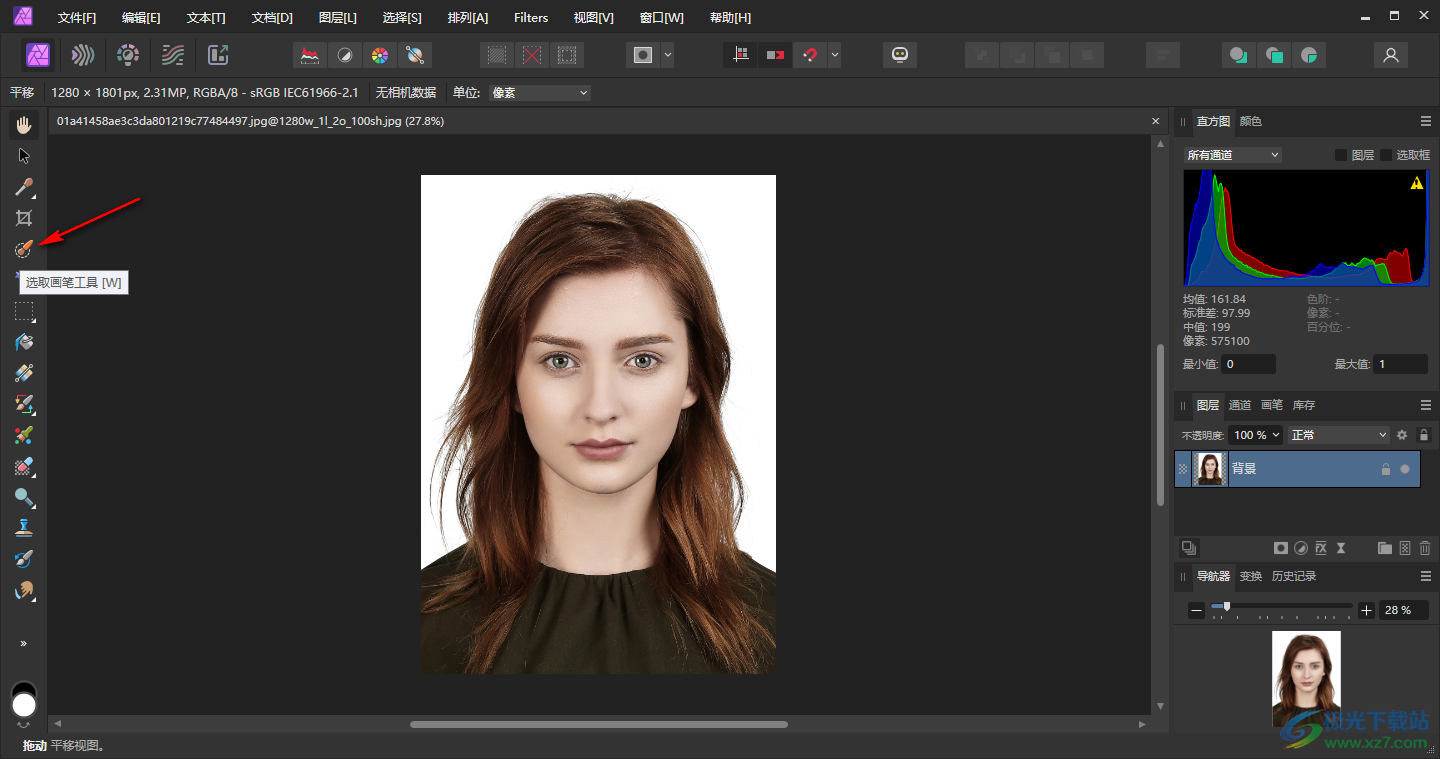Click the navigator zoom slider handle

tap(1227, 606)
